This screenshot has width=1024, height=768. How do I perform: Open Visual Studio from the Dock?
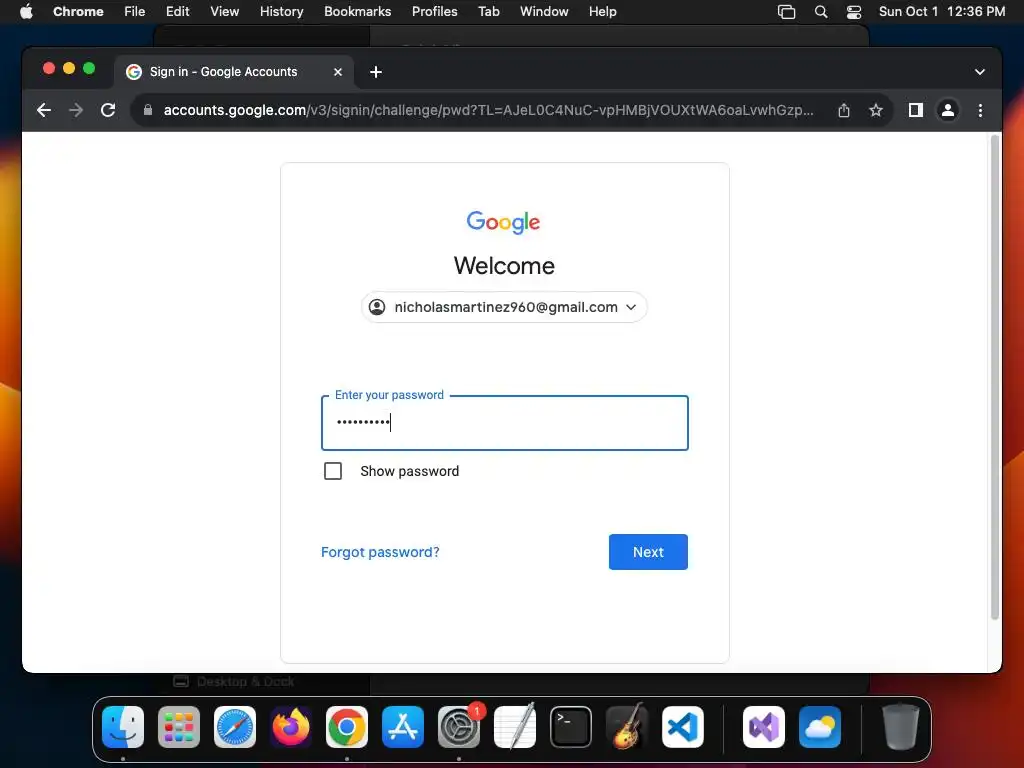tap(764, 727)
